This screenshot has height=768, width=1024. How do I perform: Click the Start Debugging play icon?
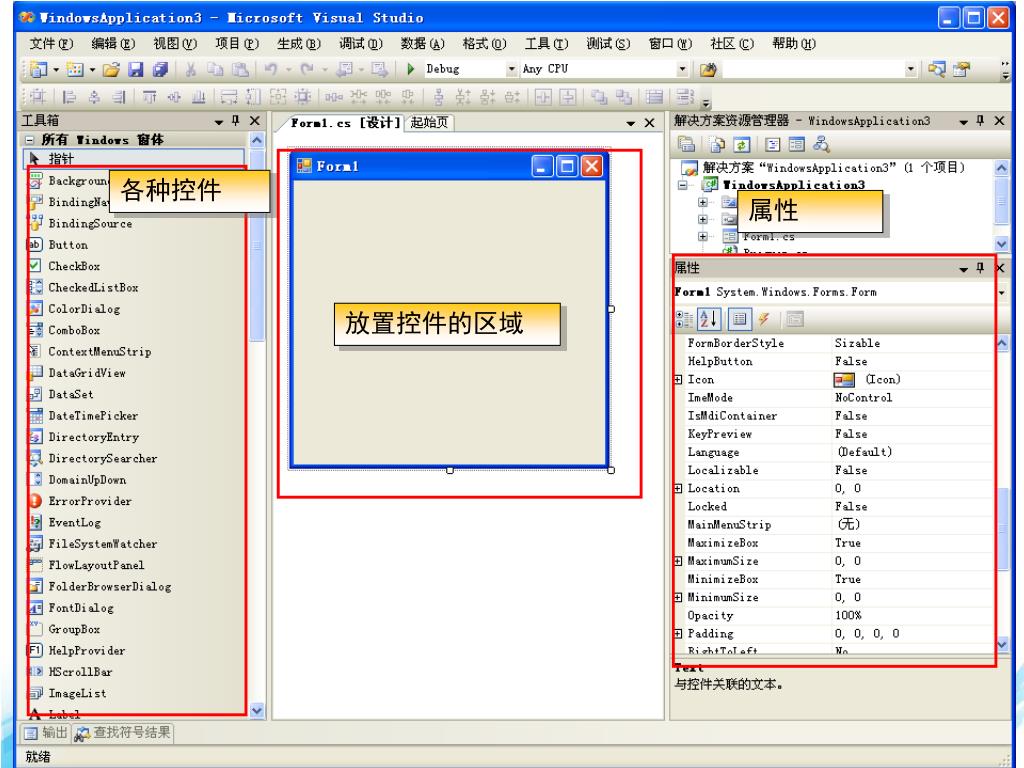click(x=411, y=69)
